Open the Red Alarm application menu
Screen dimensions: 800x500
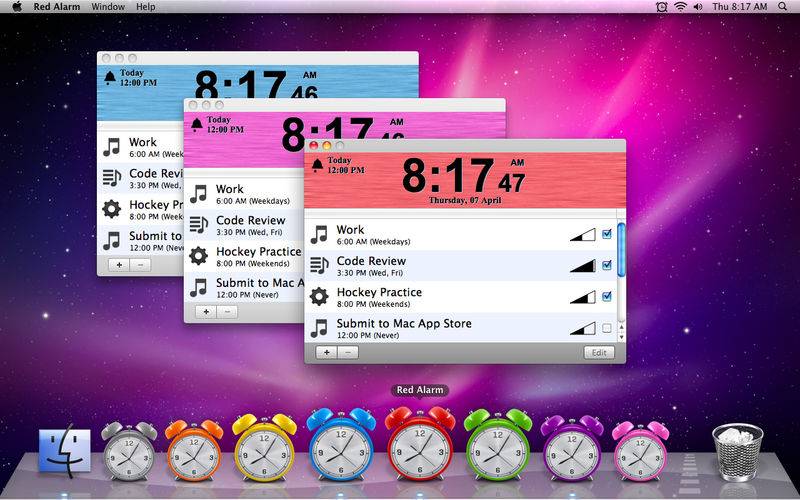point(55,7)
